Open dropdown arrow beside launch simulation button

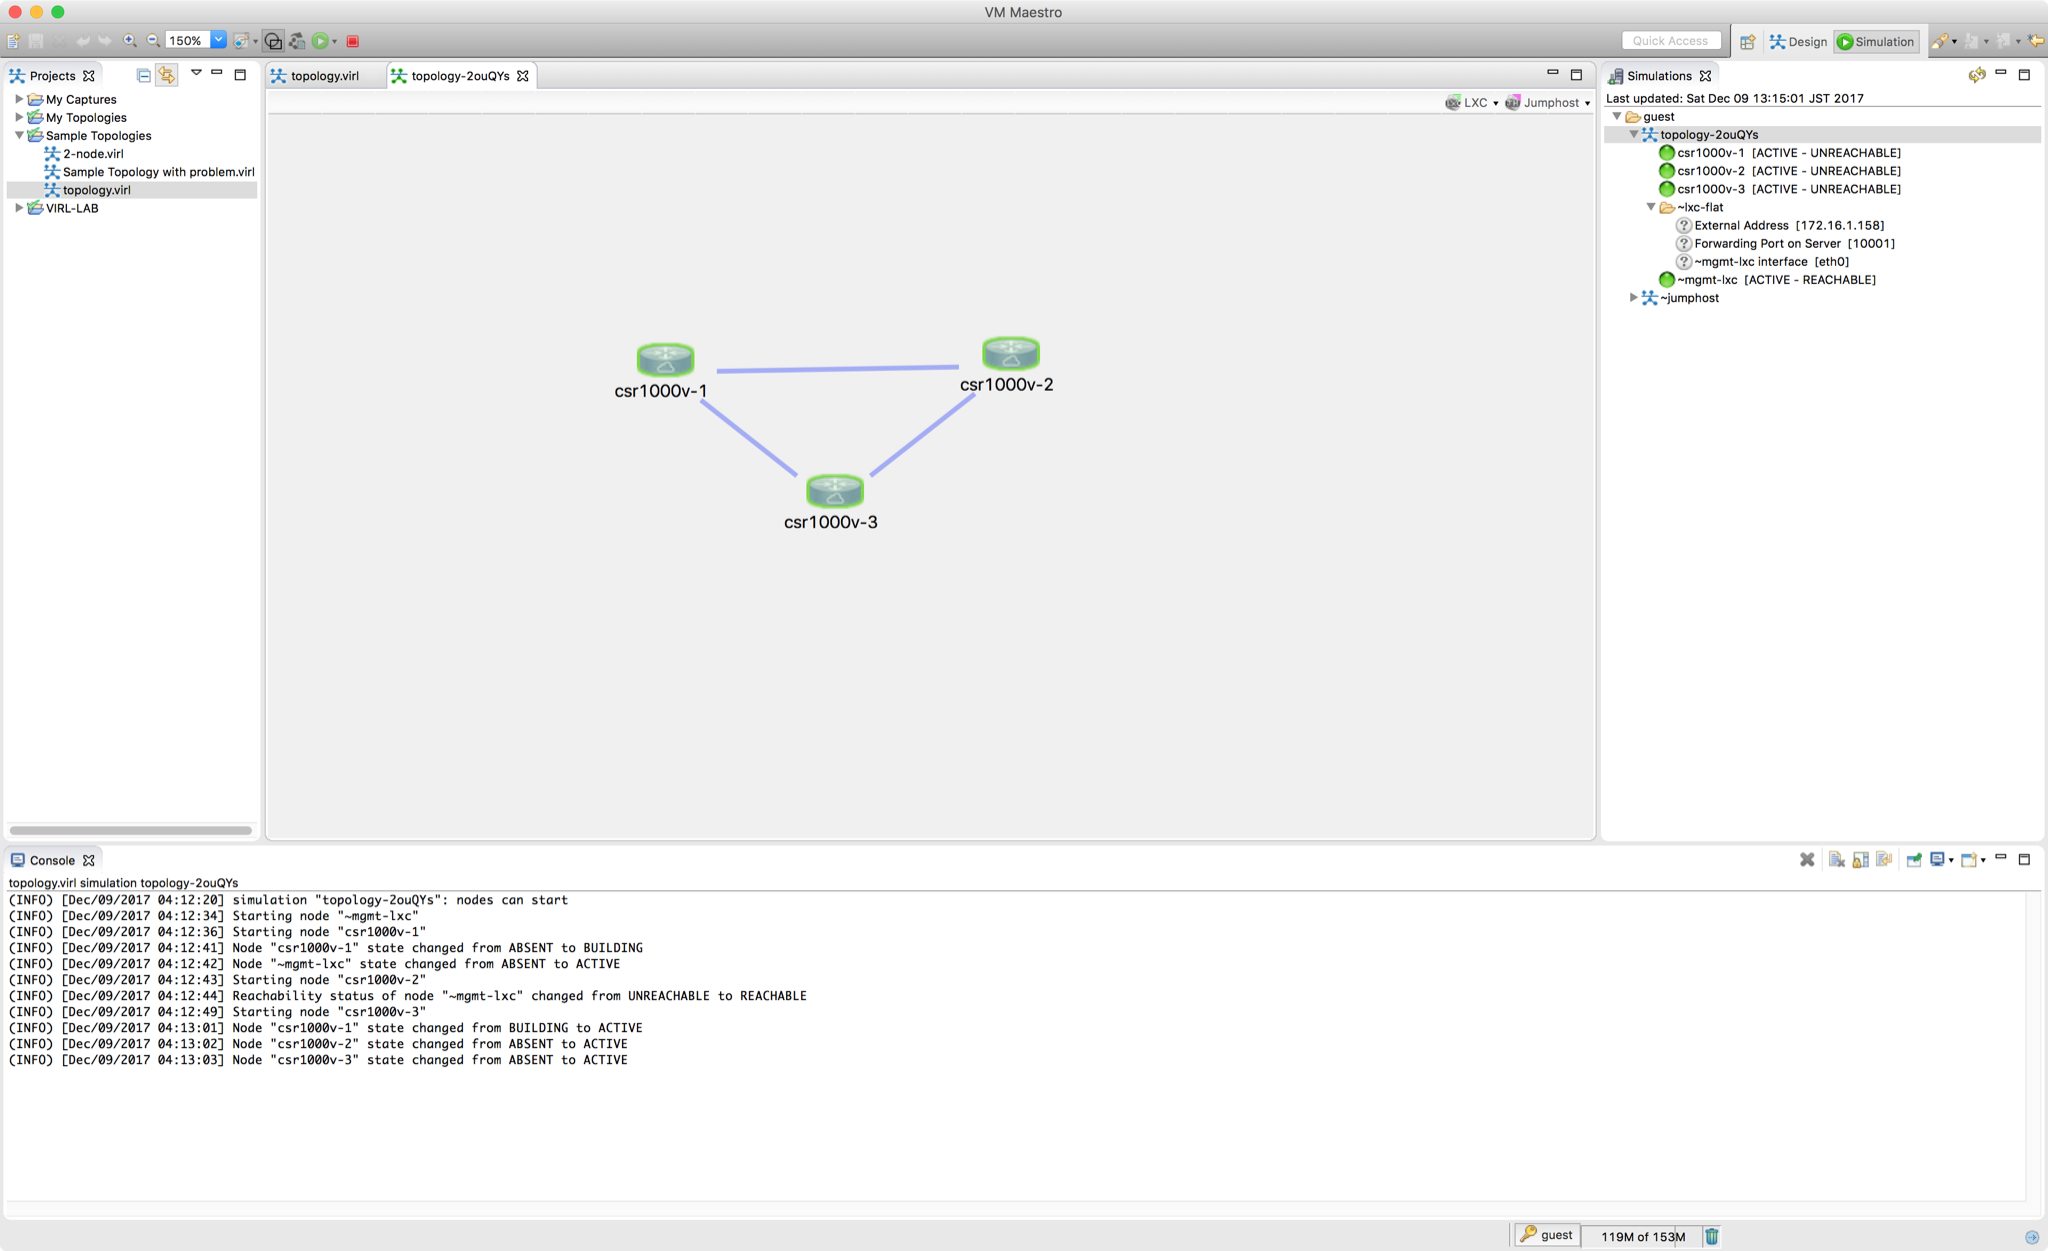[x=335, y=42]
